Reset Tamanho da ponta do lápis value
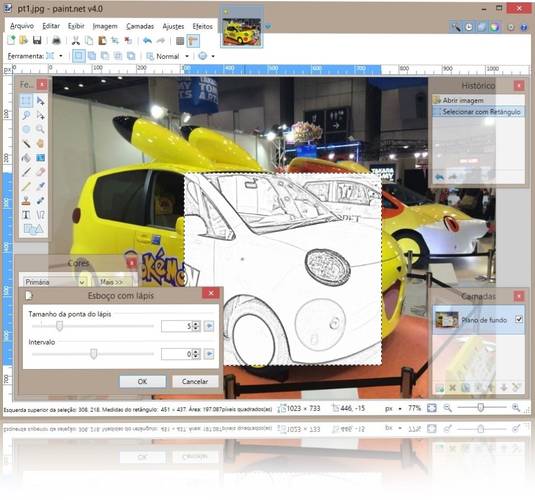 click(x=209, y=326)
